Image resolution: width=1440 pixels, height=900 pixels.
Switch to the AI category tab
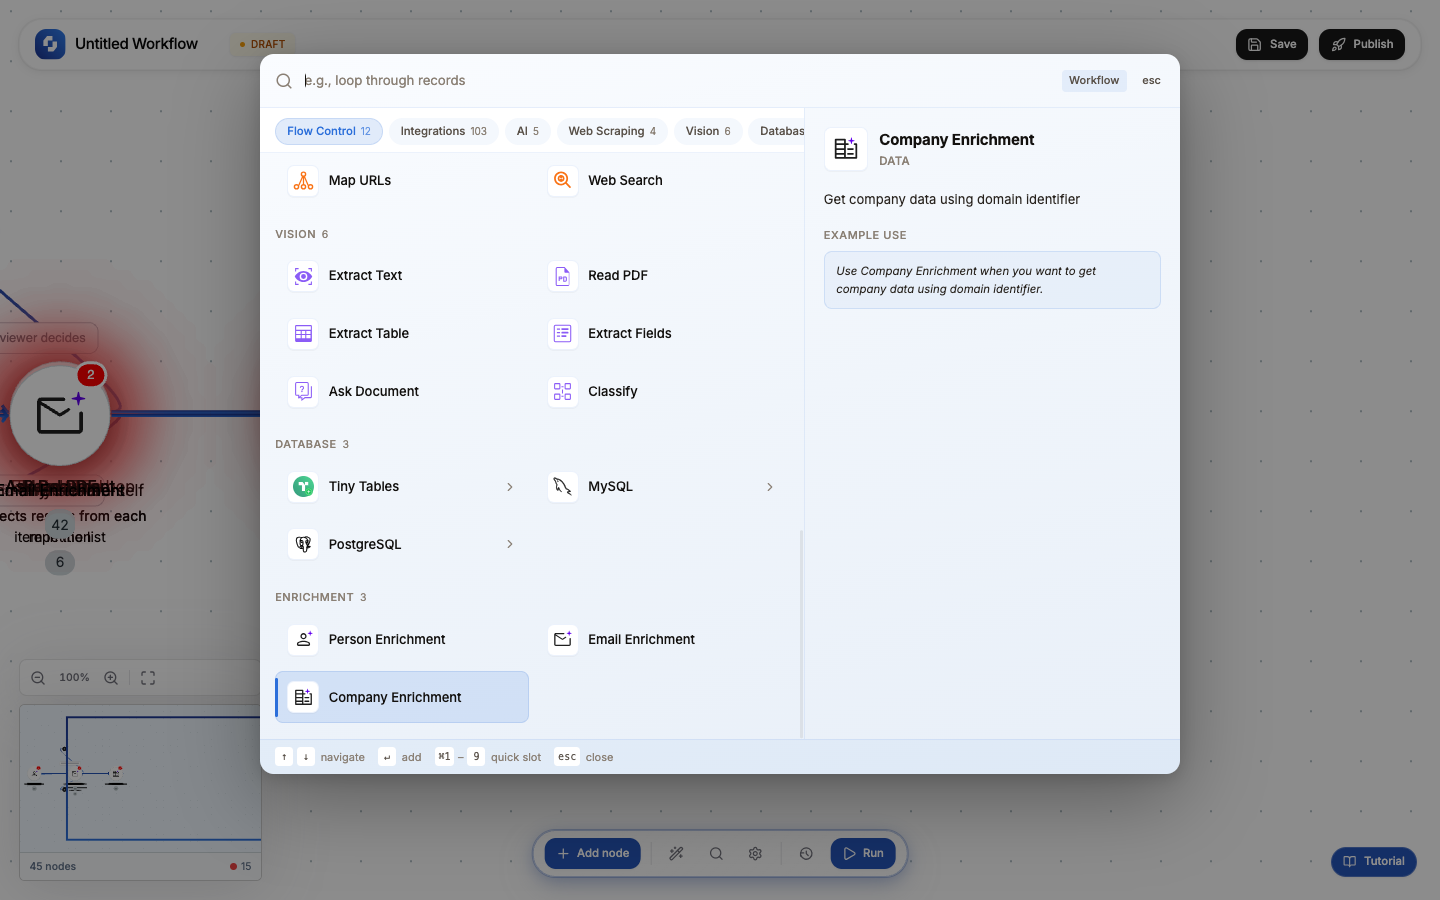pyautogui.click(x=528, y=131)
